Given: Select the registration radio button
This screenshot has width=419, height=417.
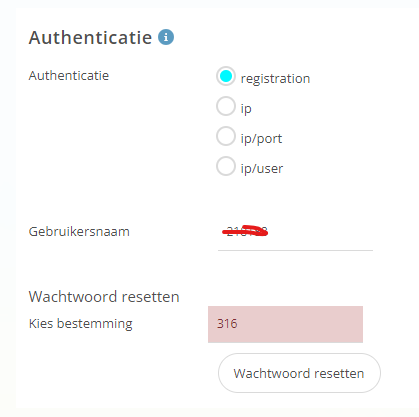Looking at the screenshot, I should pyautogui.click(x=226, y=76).
